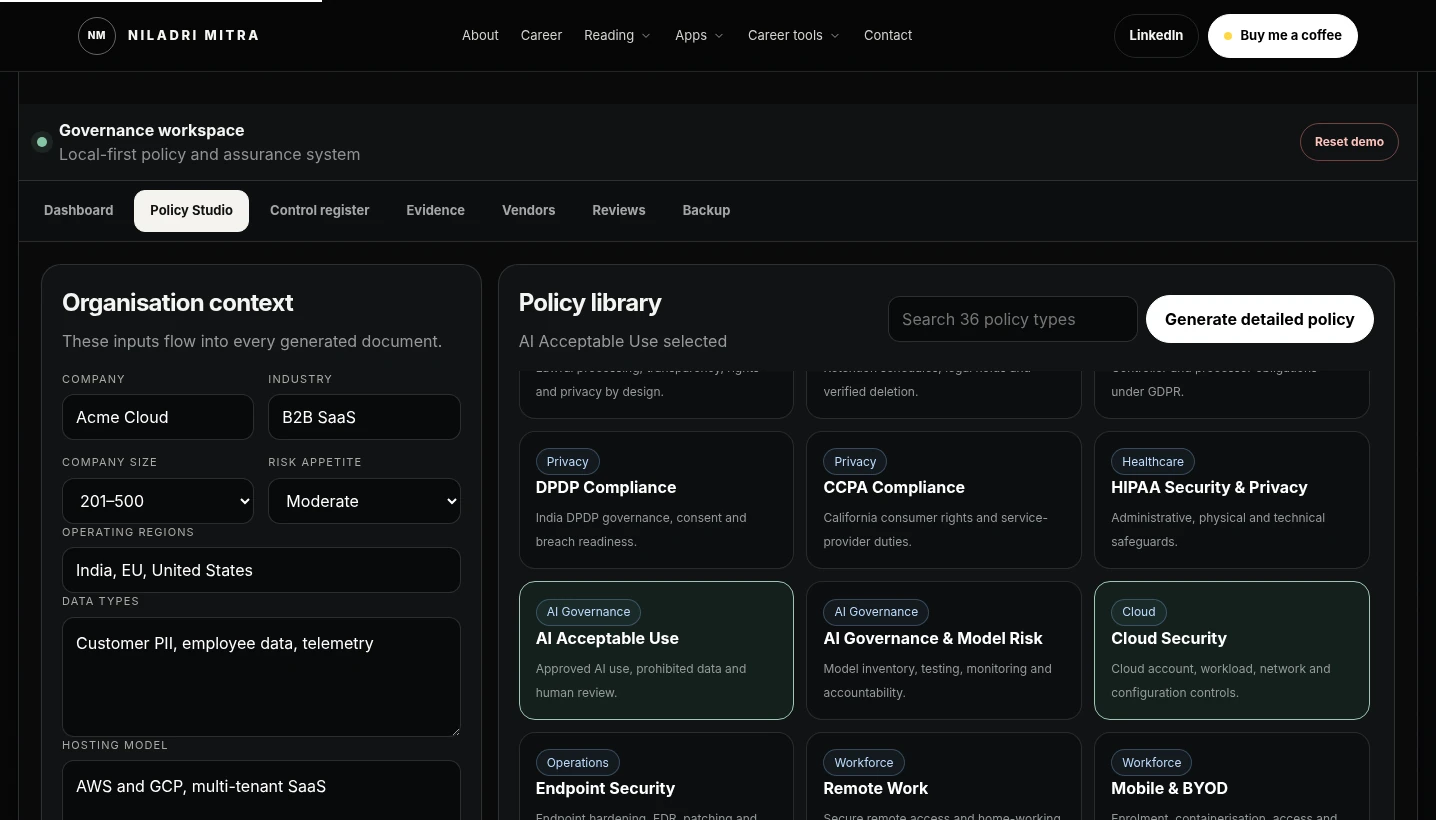Image resolution: width=1436 pixels, height=820 pixels.
Task: Choose the Remote Work policy card
Action: point(944,776)
